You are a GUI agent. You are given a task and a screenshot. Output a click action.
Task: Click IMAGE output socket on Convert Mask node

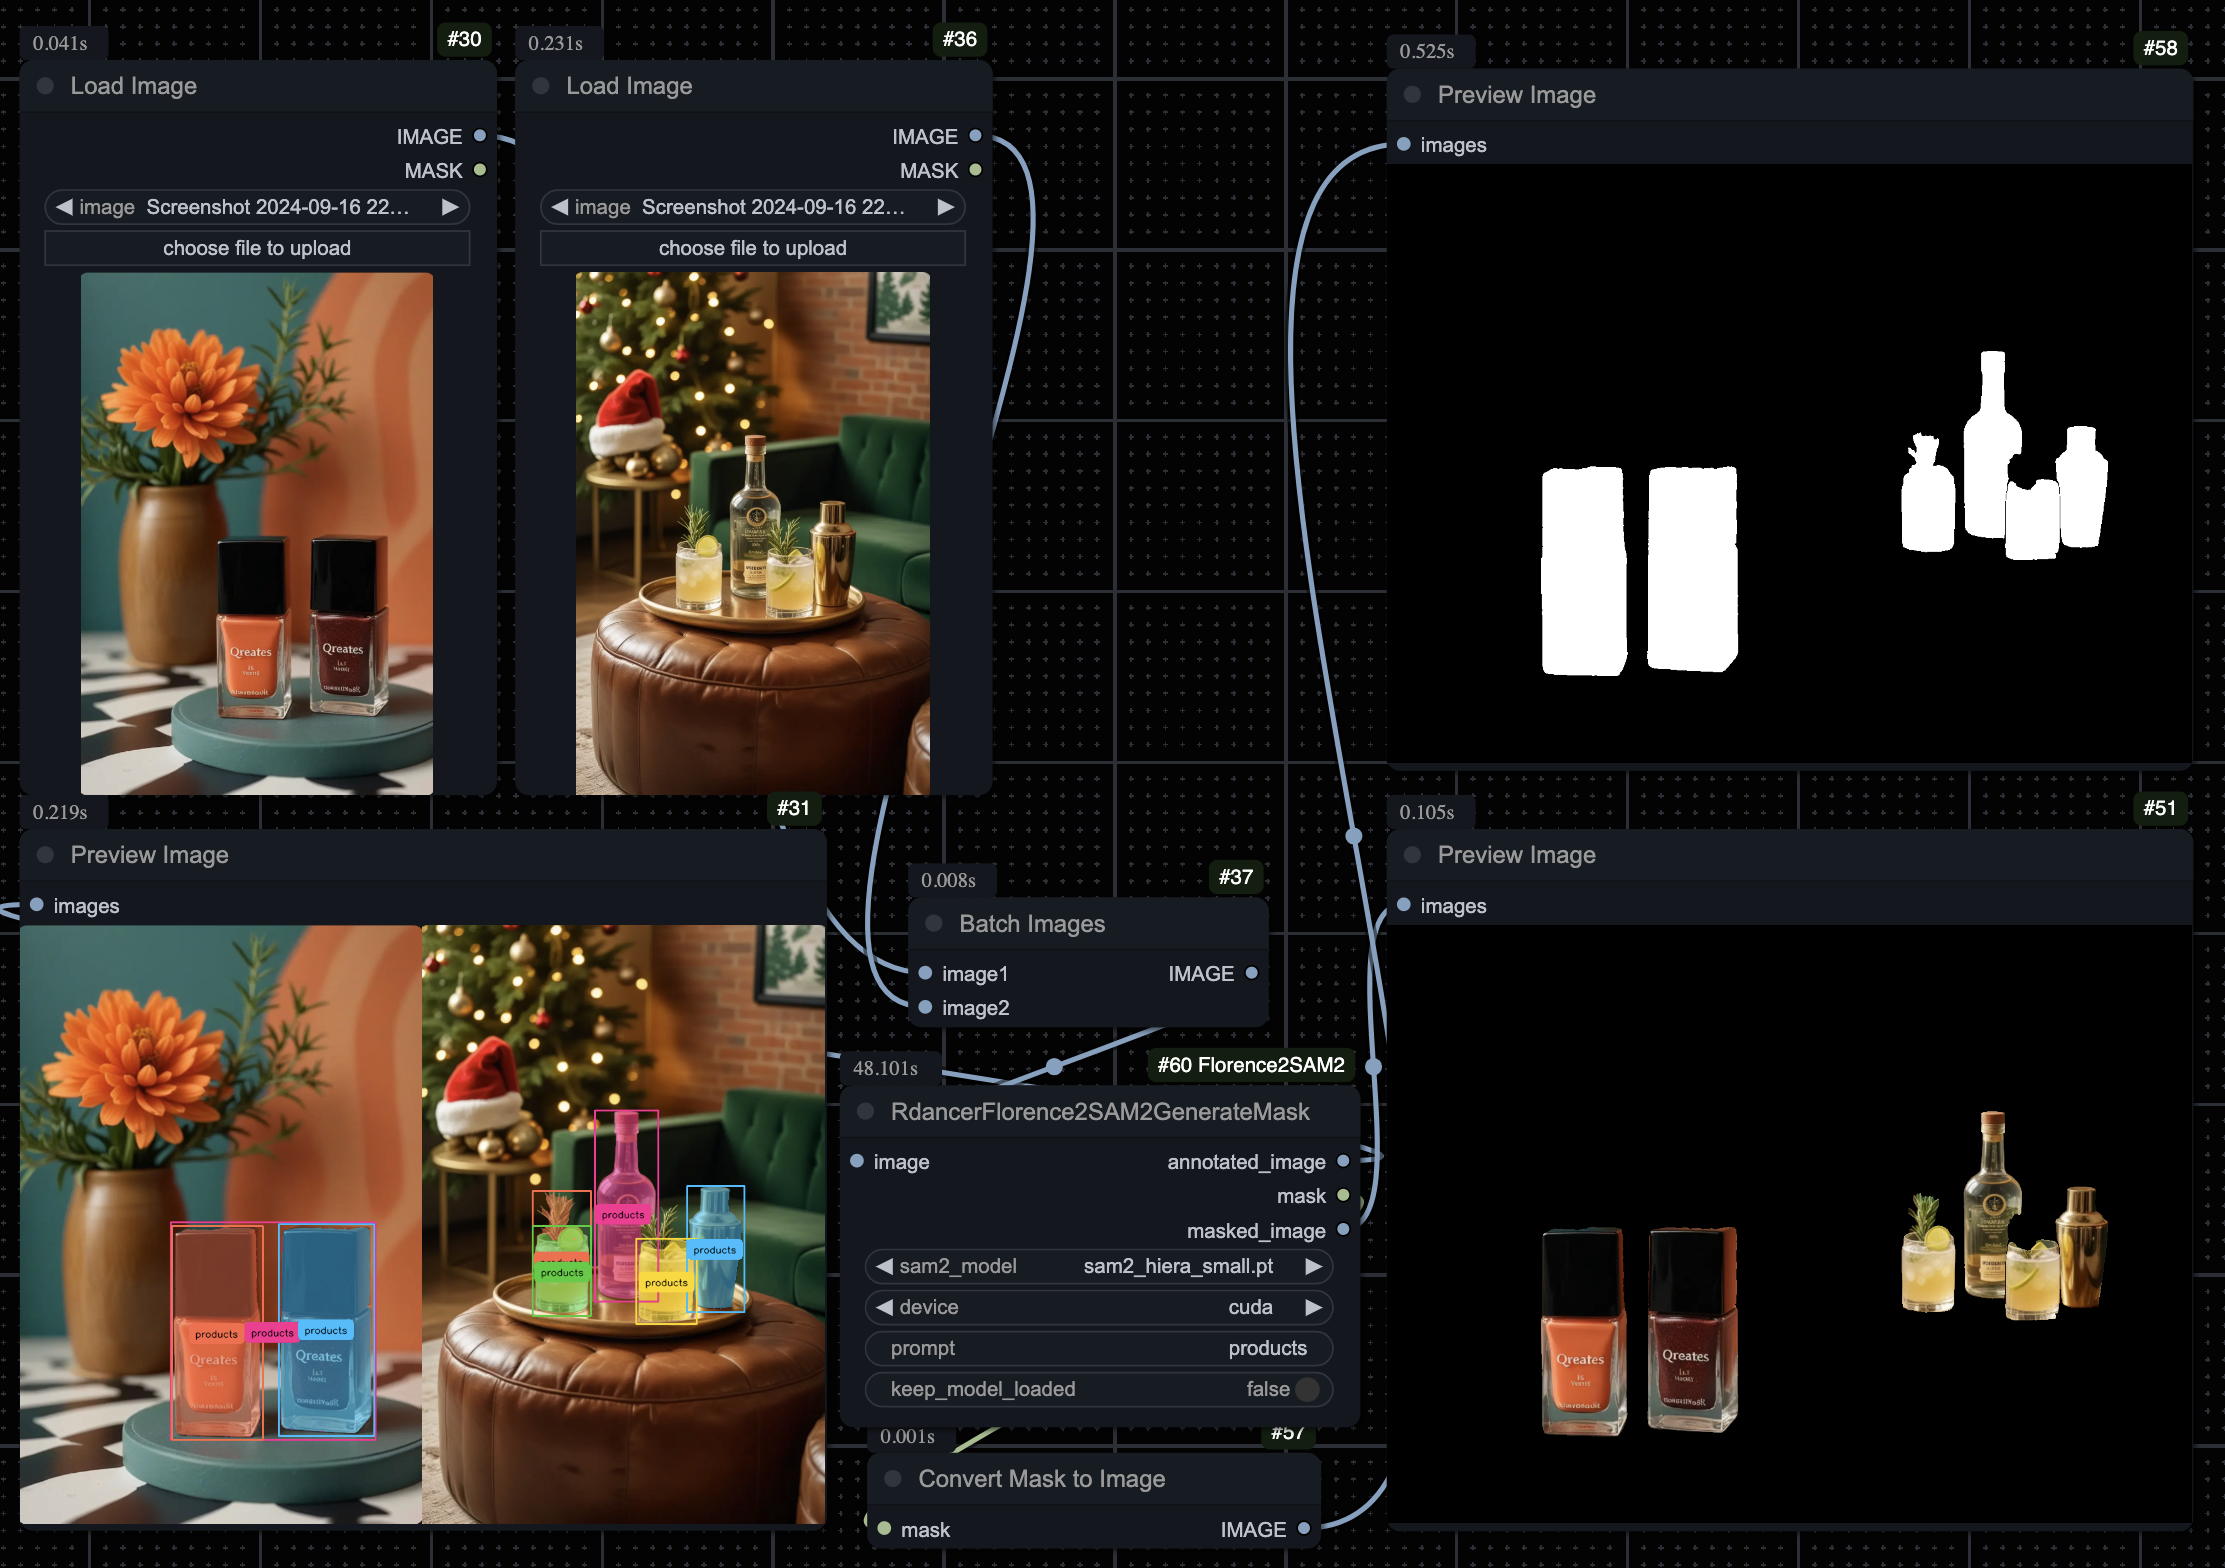(1304, 1529)
